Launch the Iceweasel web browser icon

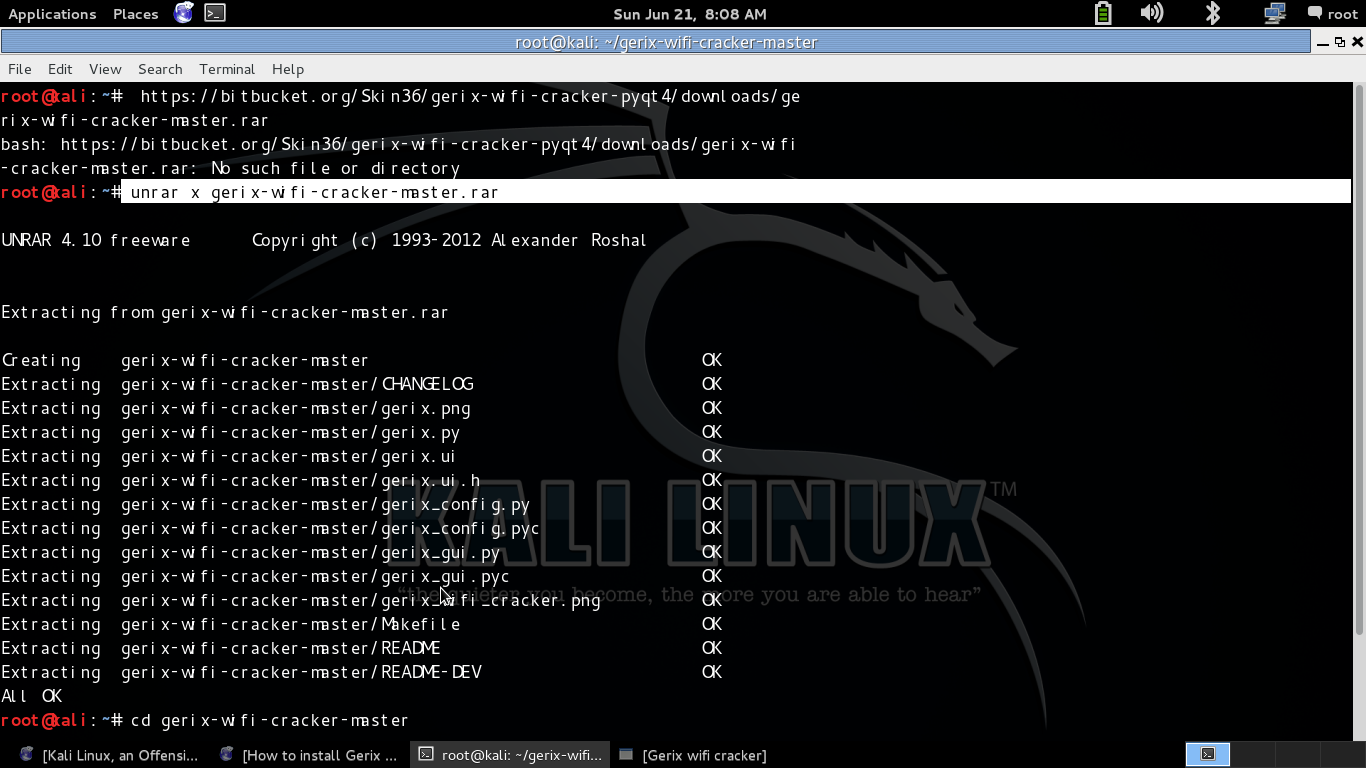tap(184, 13)
